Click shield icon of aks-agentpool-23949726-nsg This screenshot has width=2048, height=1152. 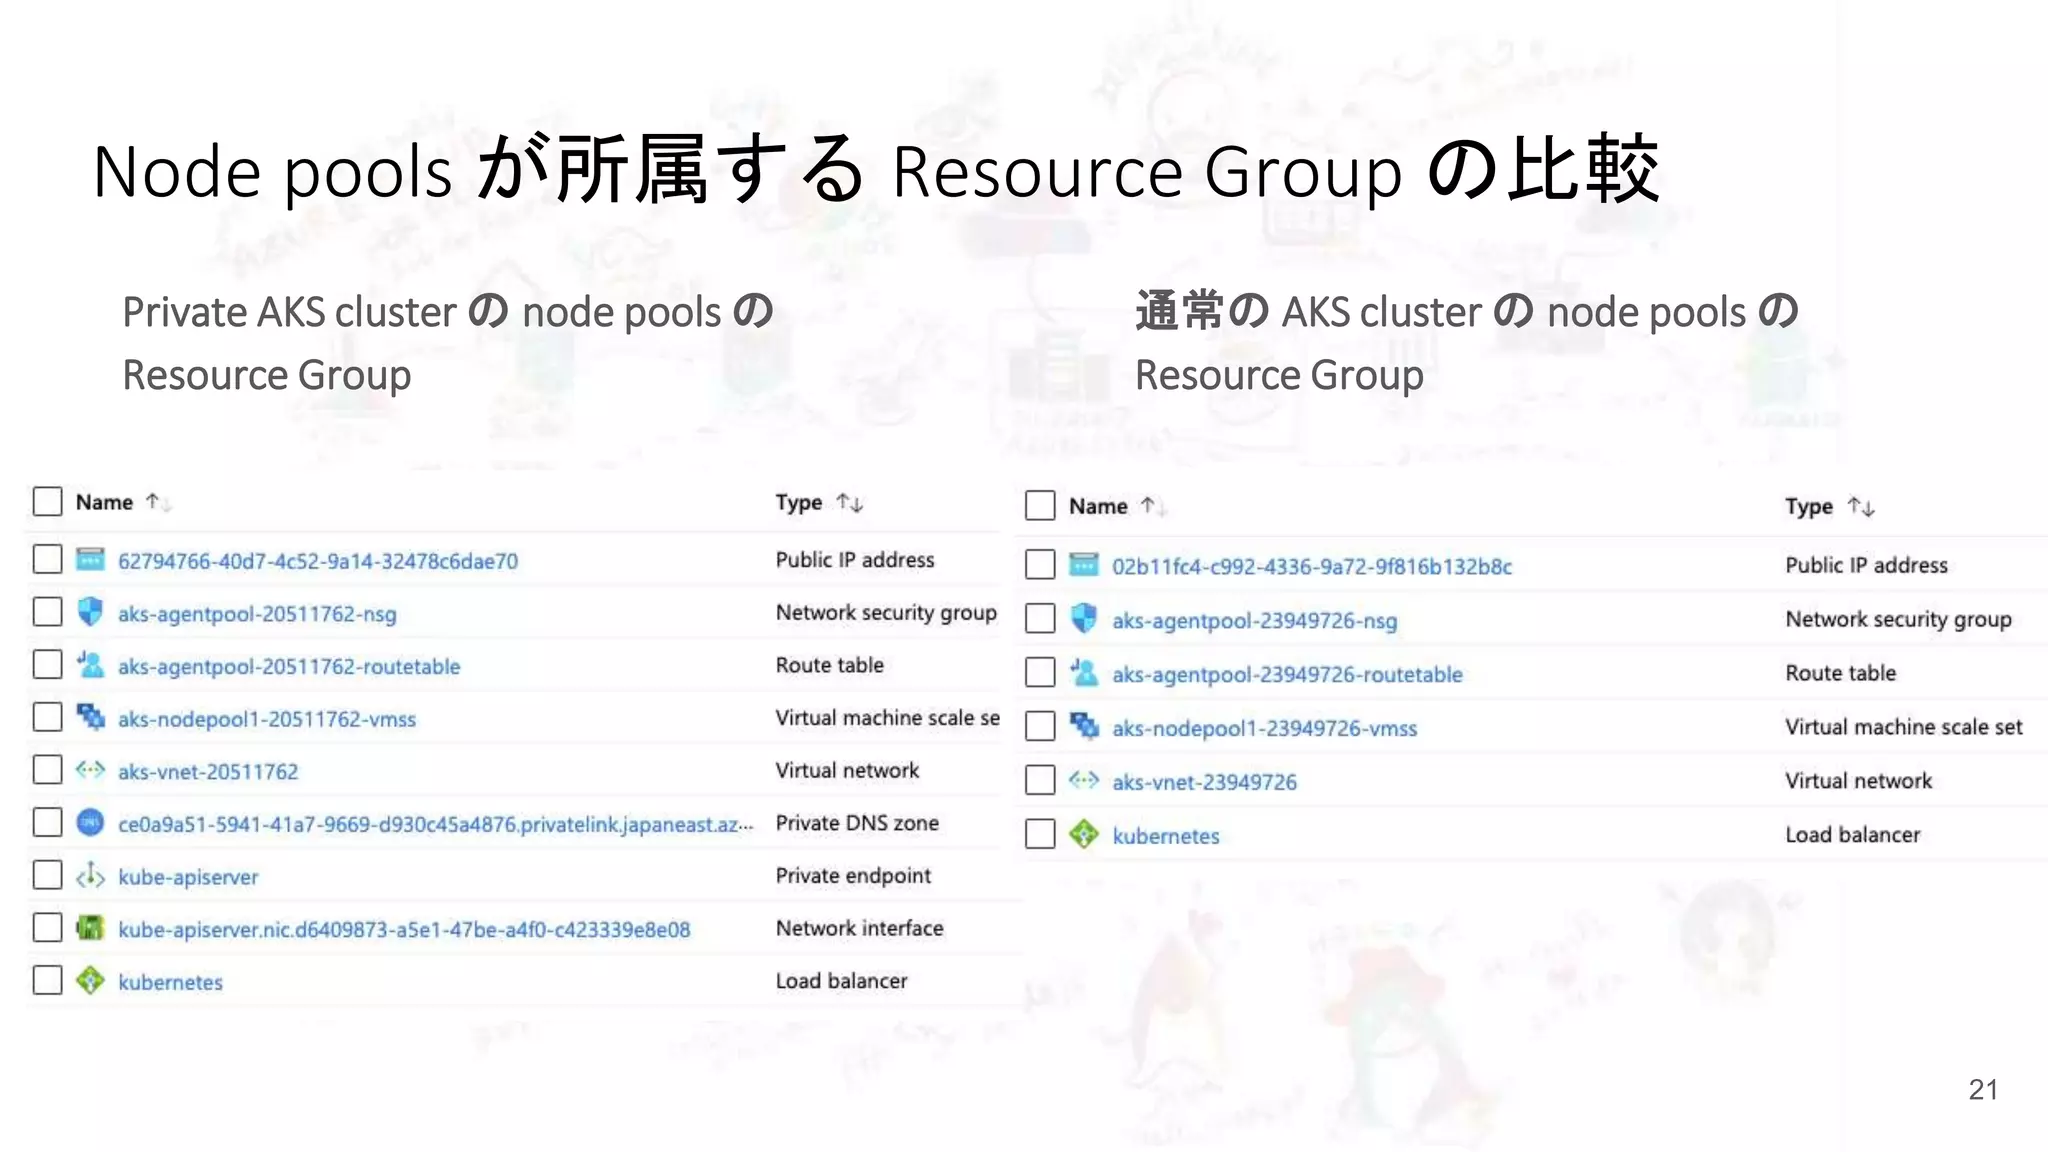[x=1084, y=618]
